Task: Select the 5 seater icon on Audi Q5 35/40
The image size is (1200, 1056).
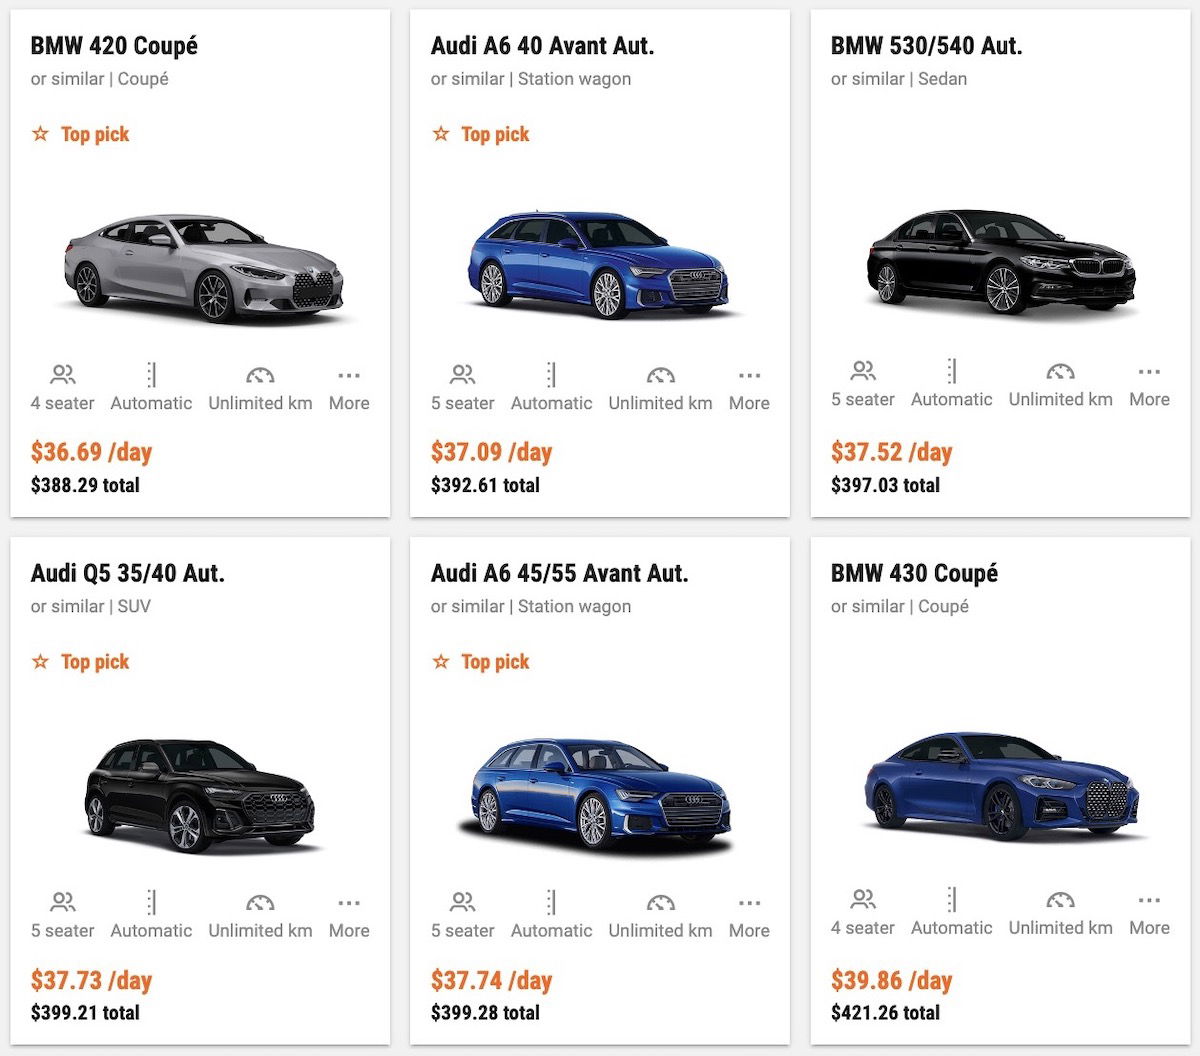Action: (63, 903)
